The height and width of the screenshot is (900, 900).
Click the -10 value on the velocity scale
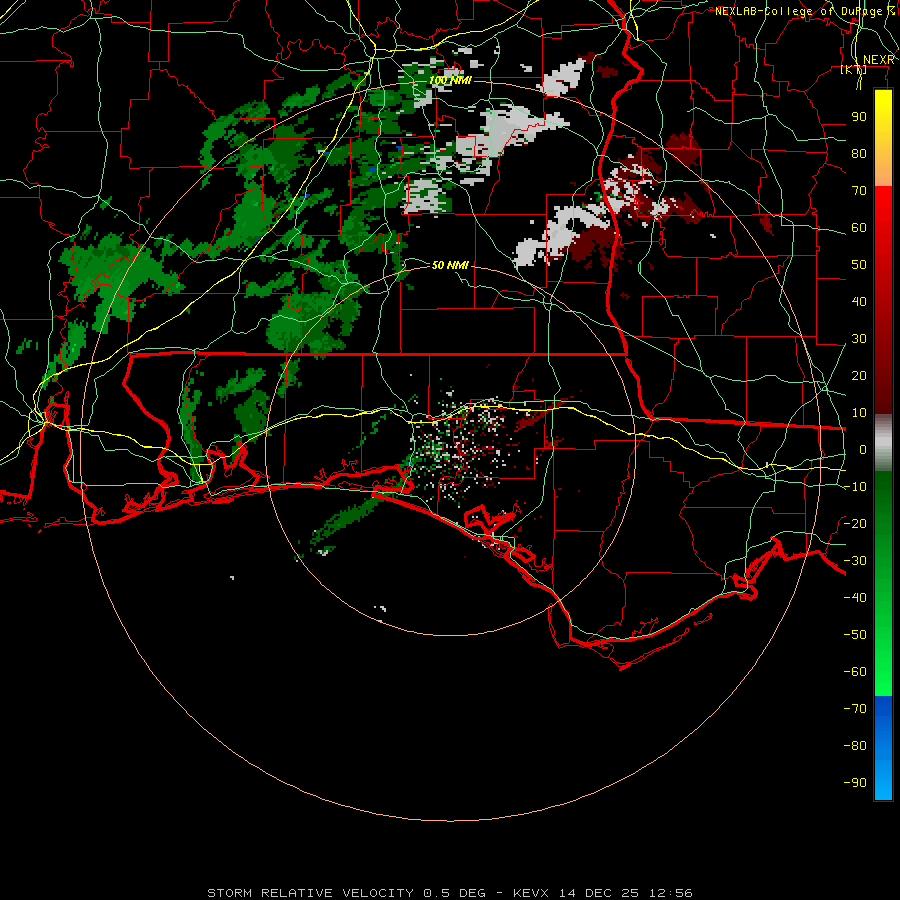pyautogui.click(x=855, y=487)
